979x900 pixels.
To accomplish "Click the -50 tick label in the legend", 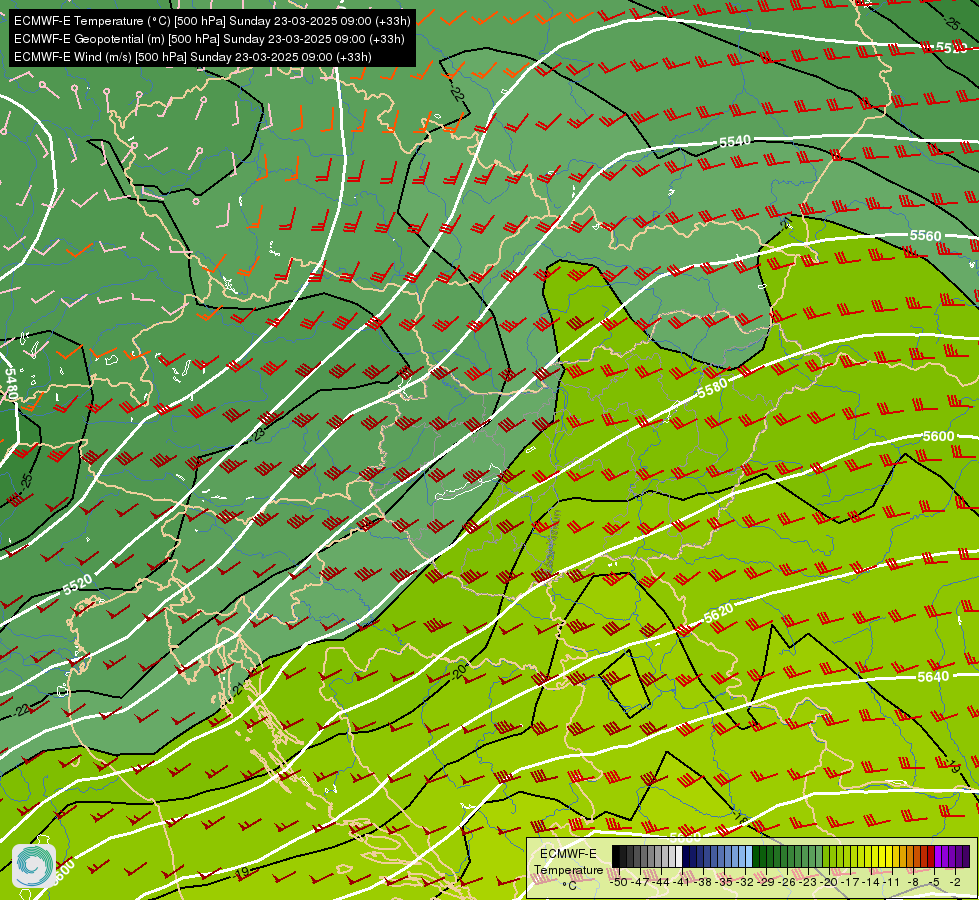I will pos(619,882).
